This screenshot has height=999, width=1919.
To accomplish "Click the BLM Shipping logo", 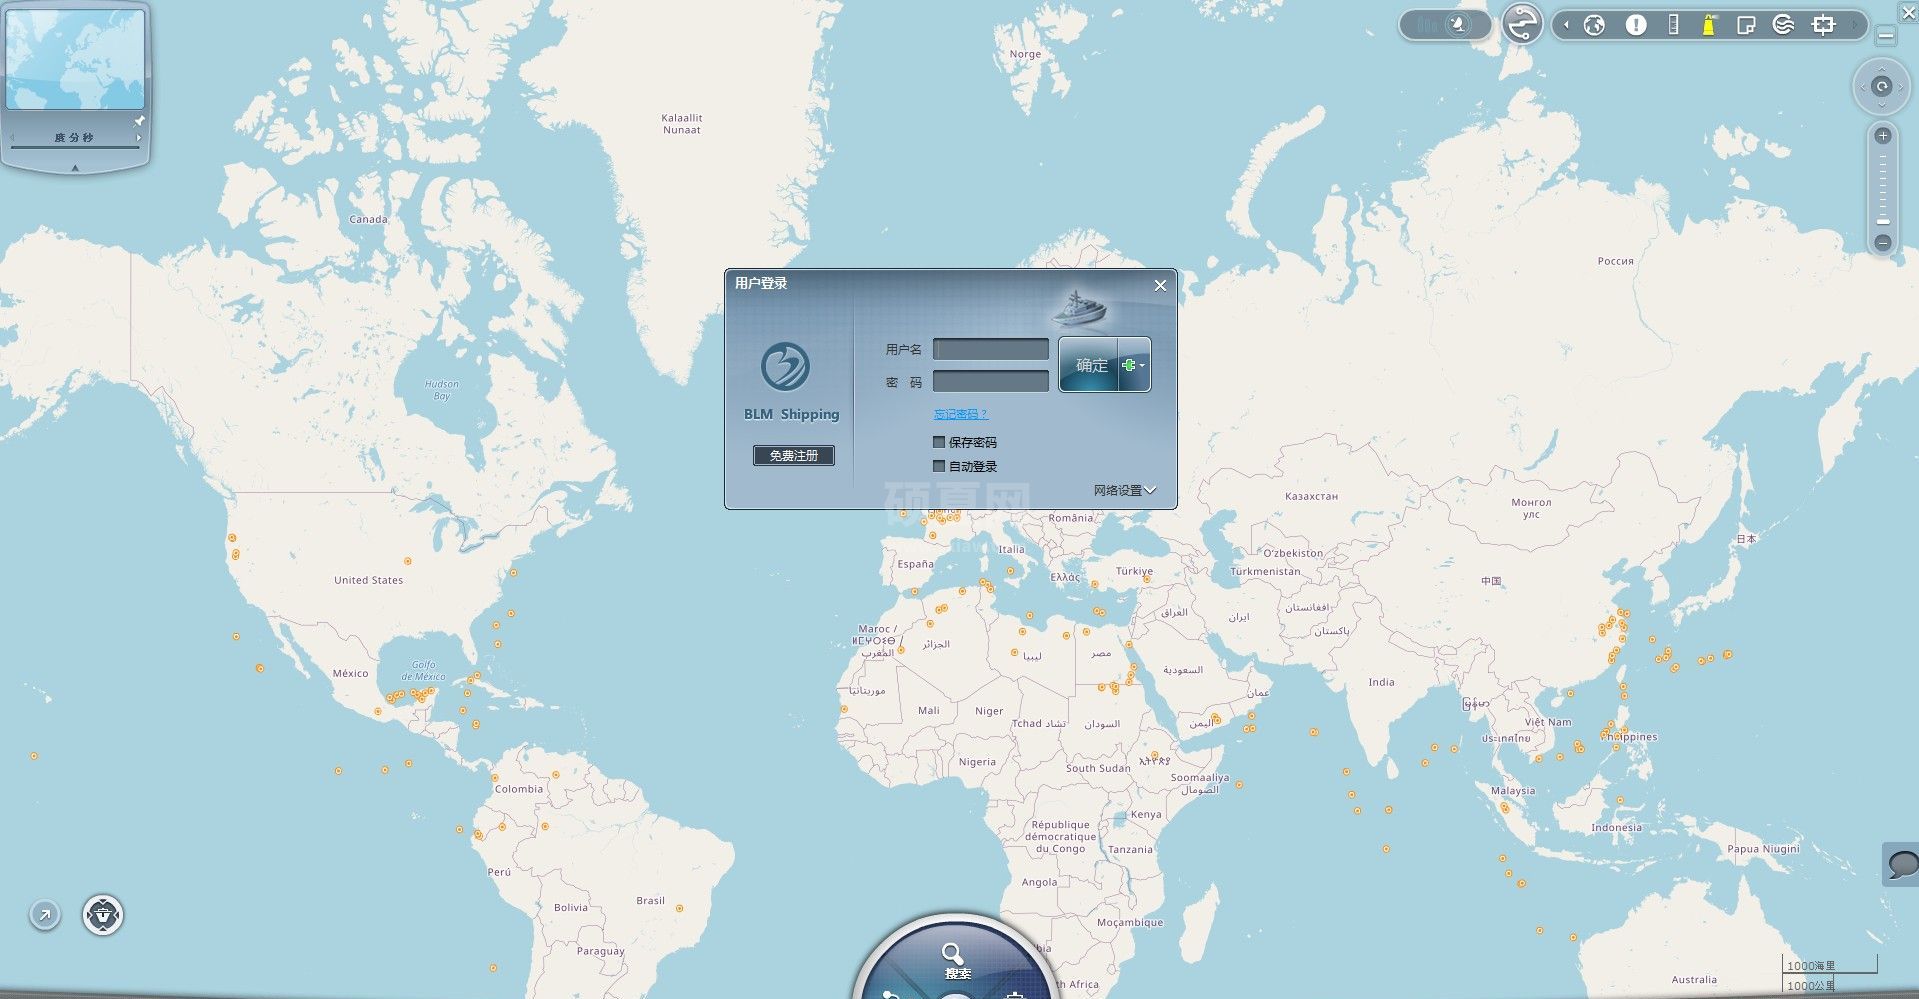I will pyautogui.click(x=786, y=367).
